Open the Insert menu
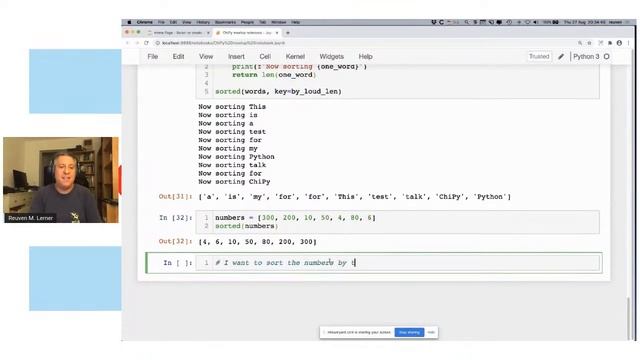 click(236, 56)
